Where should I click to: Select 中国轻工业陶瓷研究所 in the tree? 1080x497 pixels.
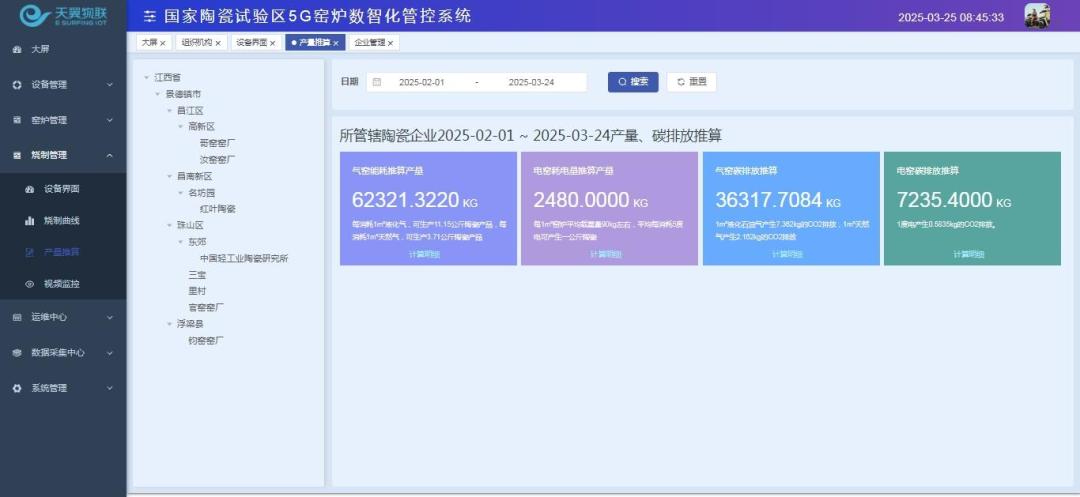(x=244, y=258)
